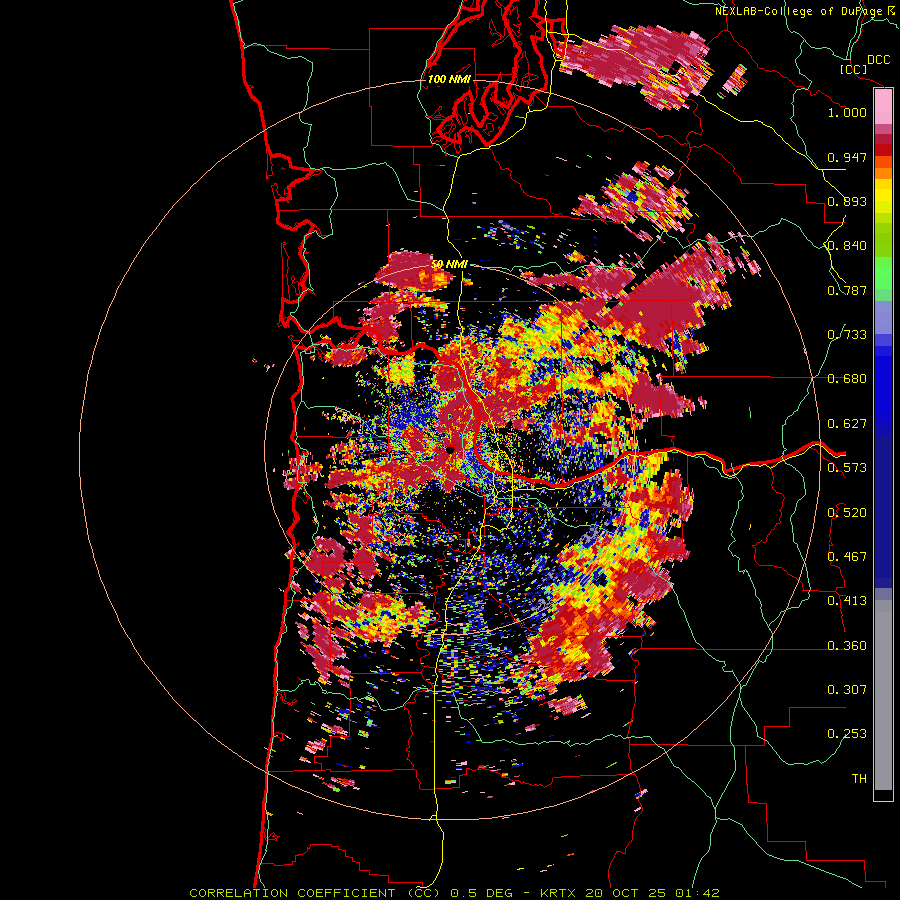
Task: Click the 0.893 scale value
Action: [847, 201]
